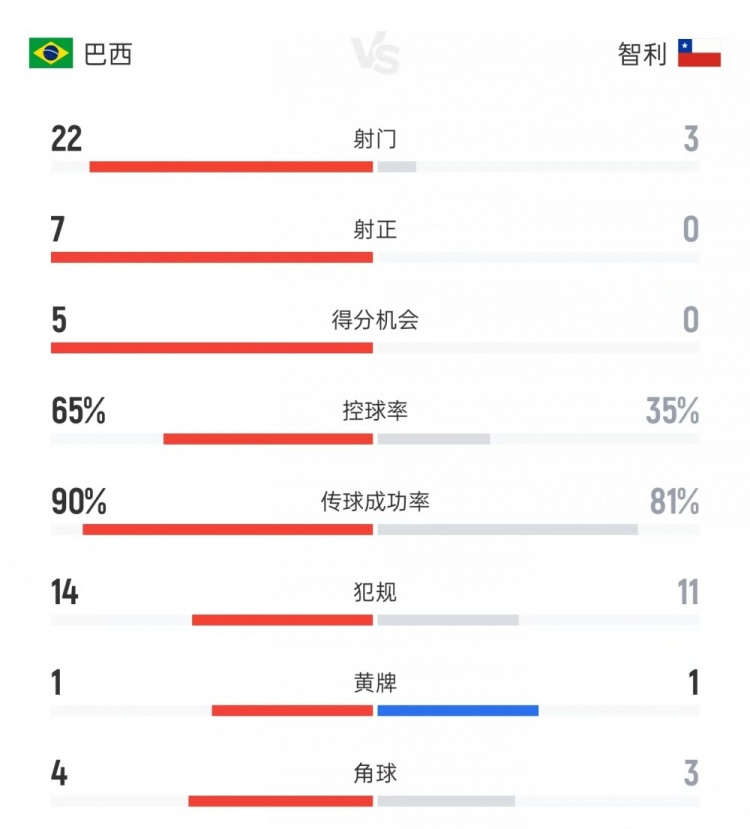Select the 射正 stat label

[375, 230]
